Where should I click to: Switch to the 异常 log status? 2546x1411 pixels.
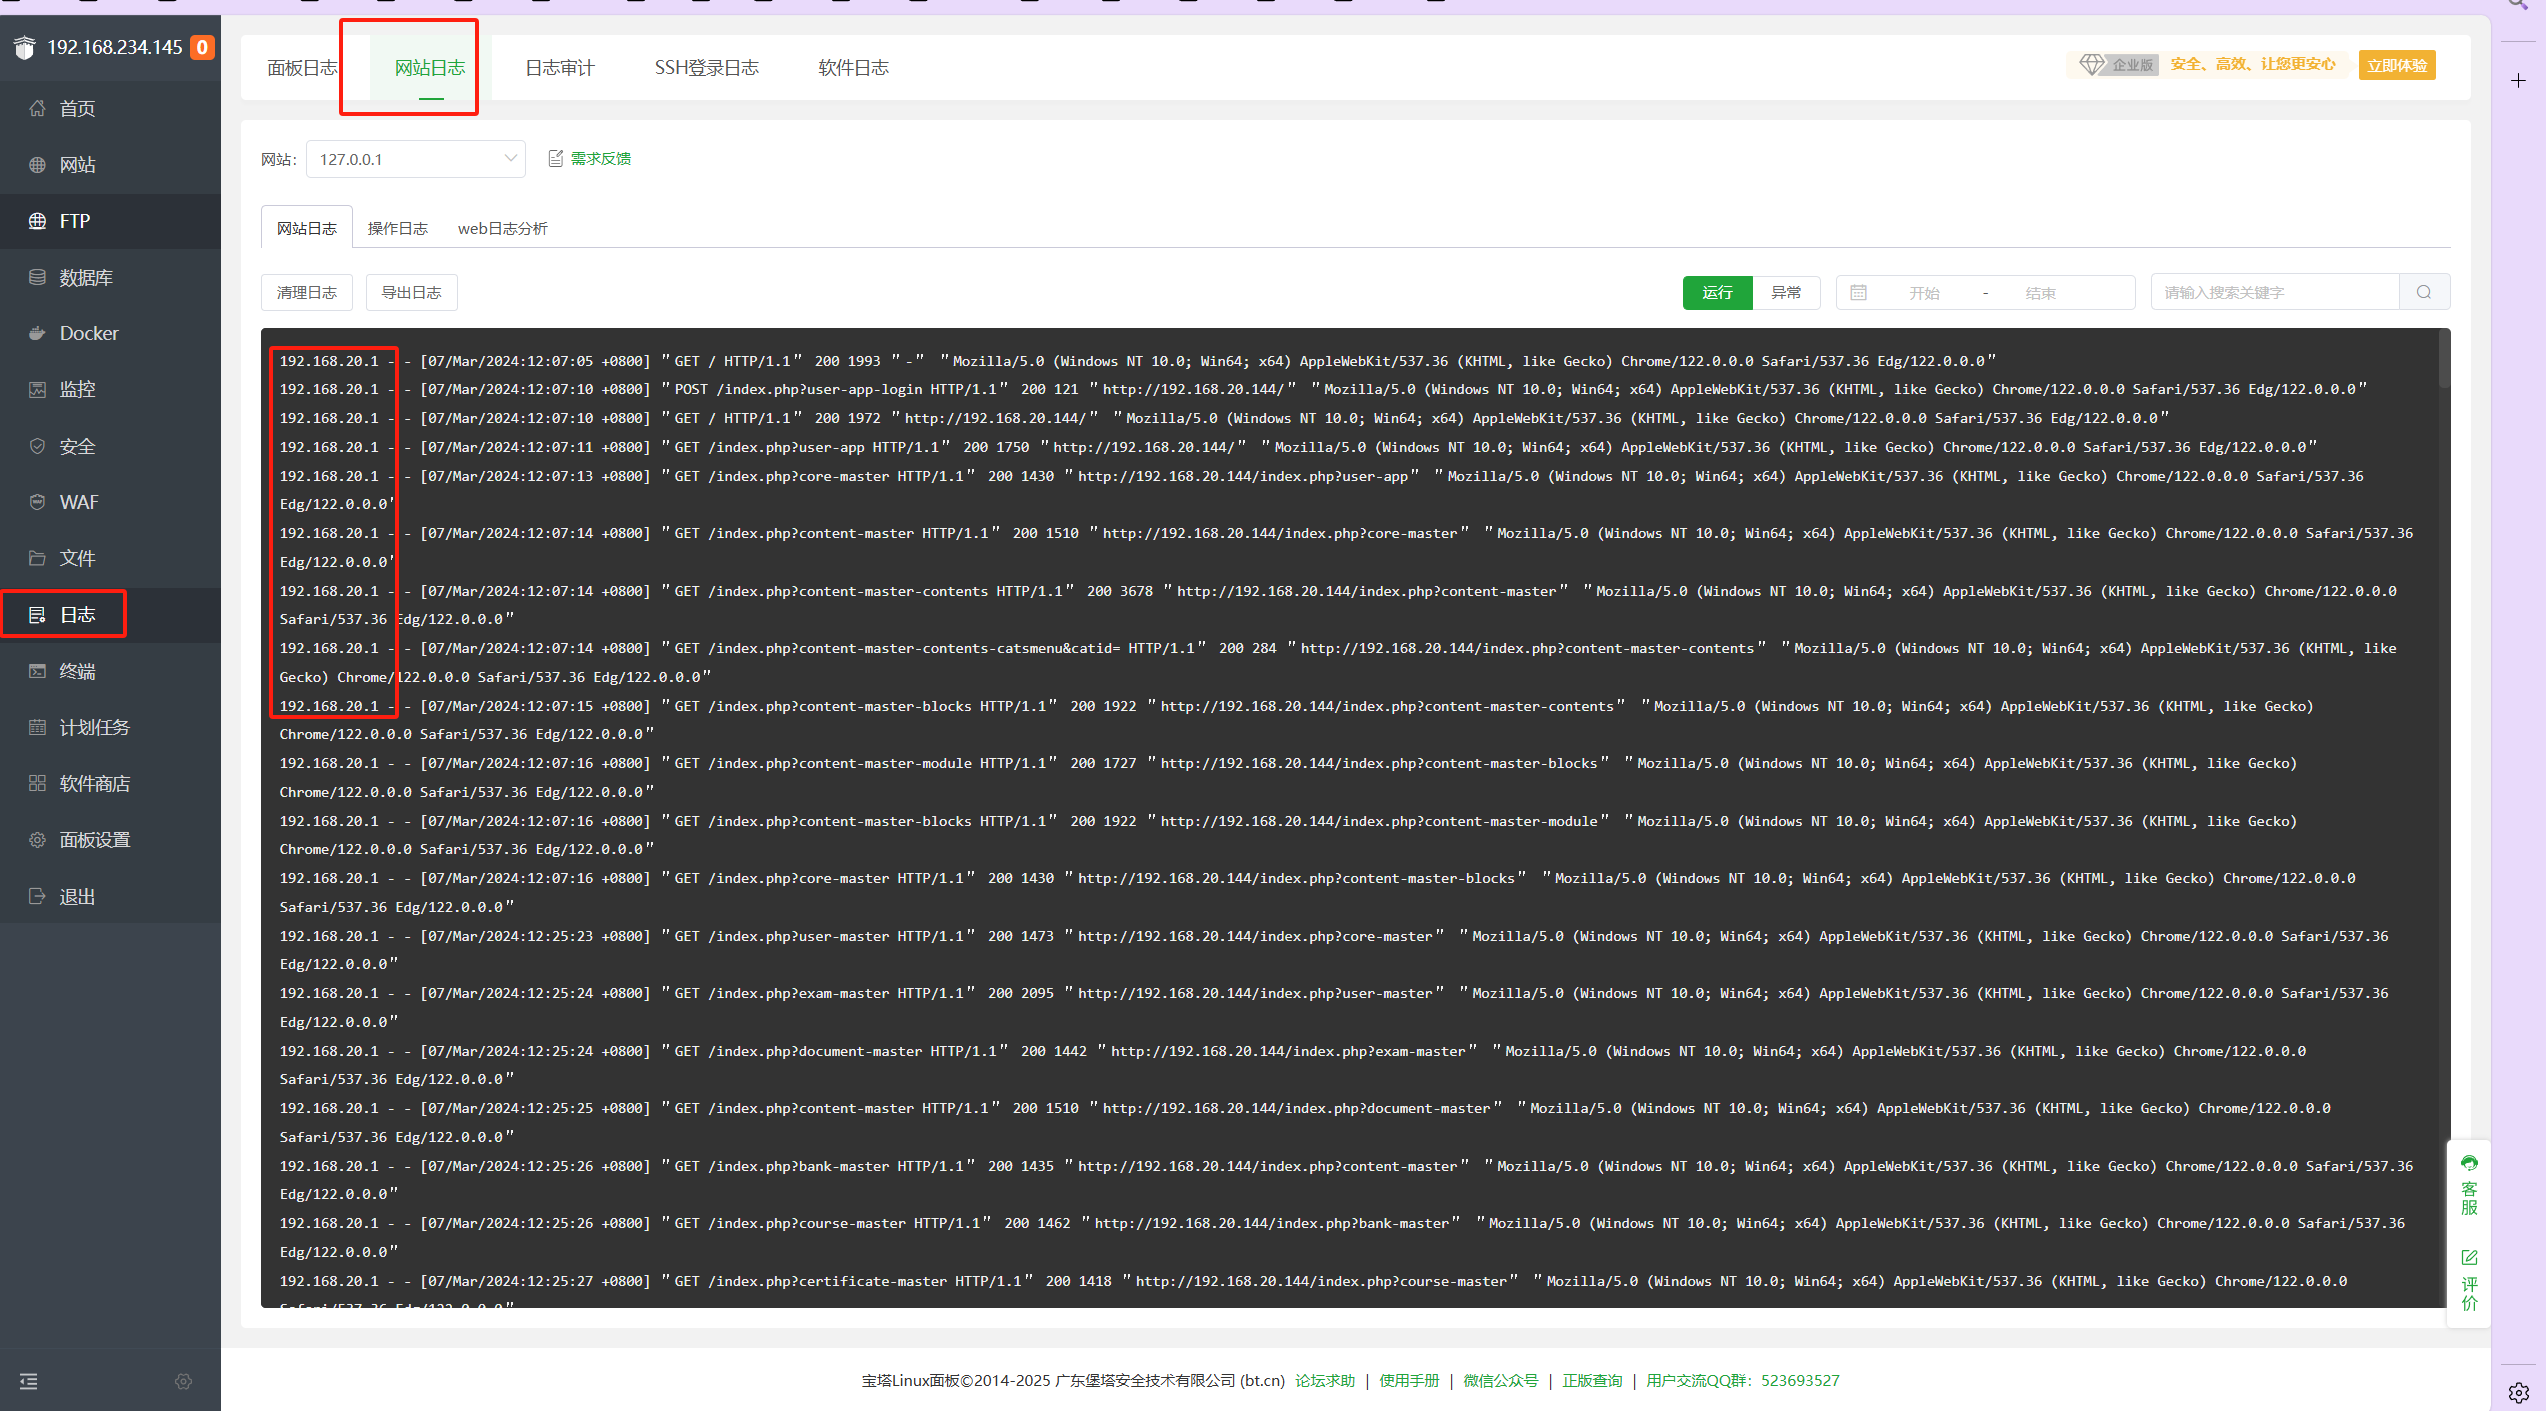(1786, 292)
